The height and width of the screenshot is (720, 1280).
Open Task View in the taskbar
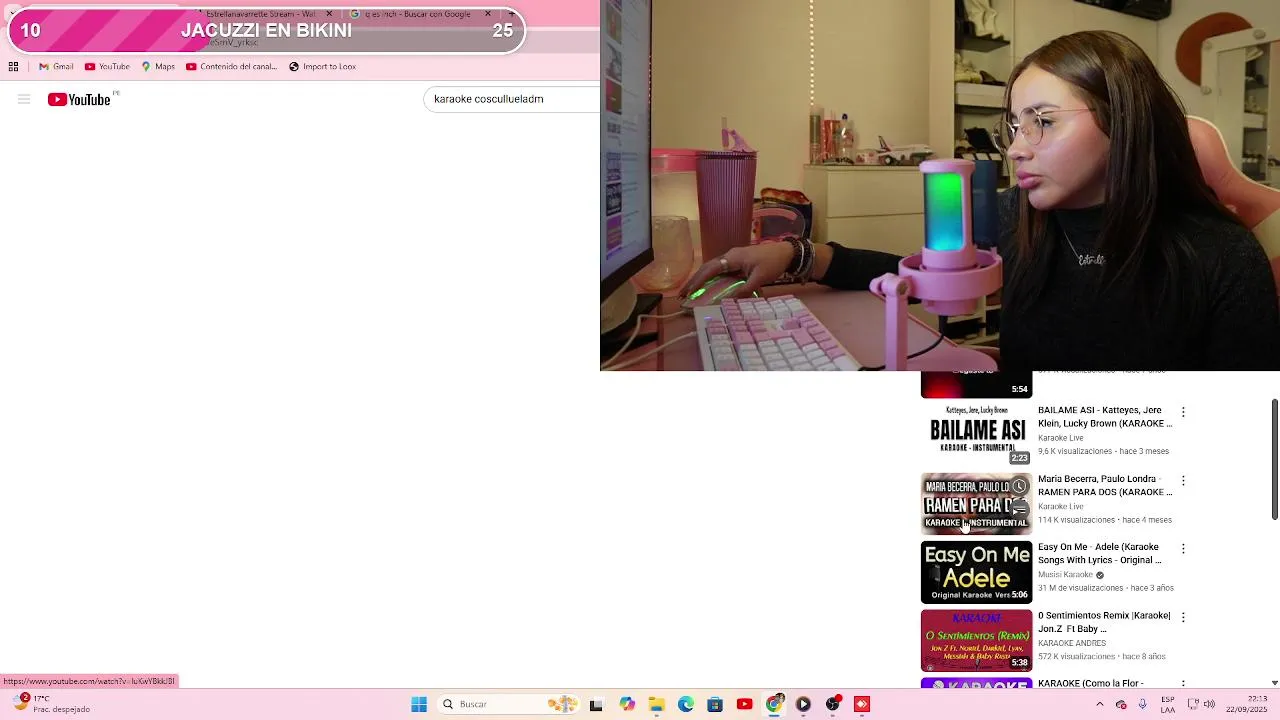point(596,704)
